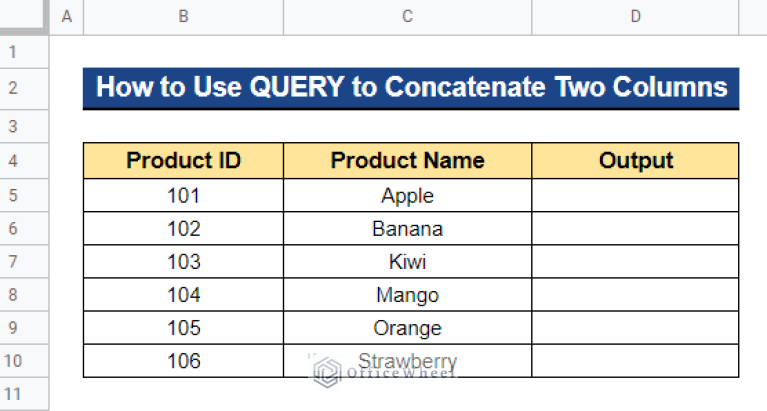Select the cell with 104

[183, 295]
